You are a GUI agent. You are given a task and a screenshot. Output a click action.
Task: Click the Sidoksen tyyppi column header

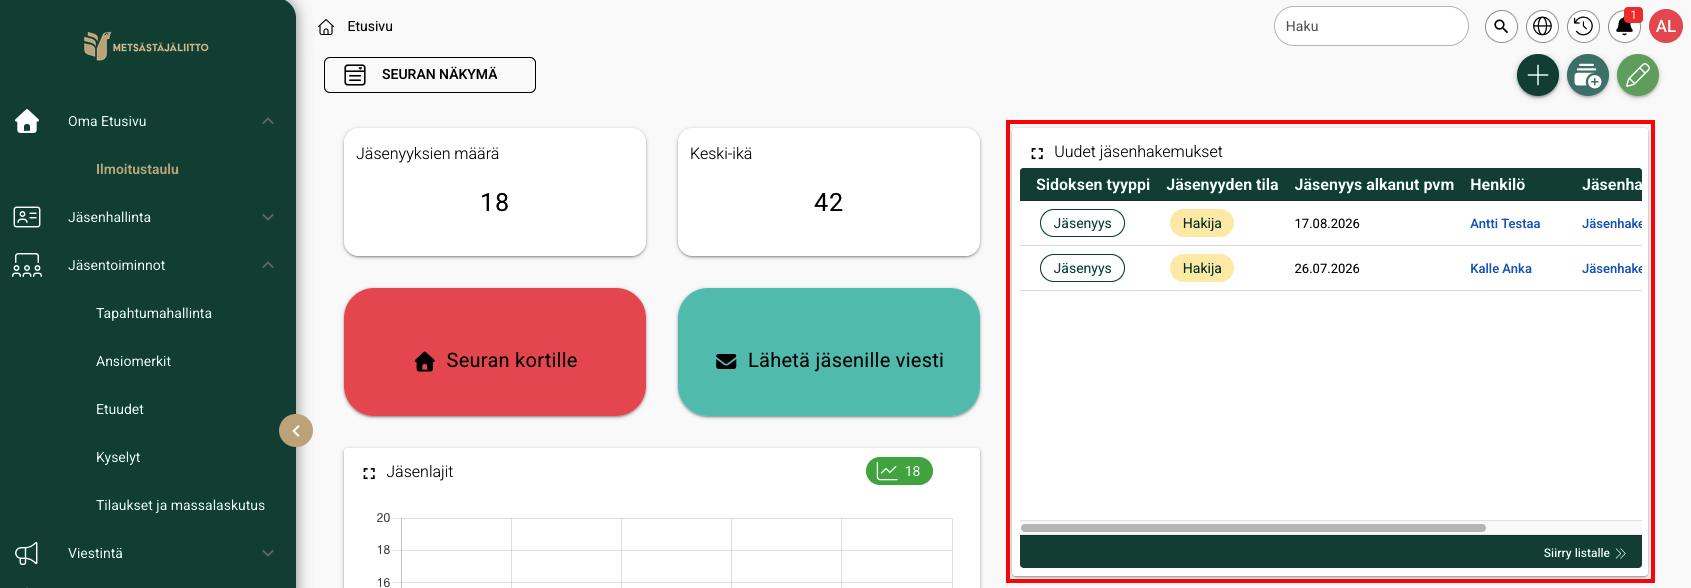(1093, 185)
